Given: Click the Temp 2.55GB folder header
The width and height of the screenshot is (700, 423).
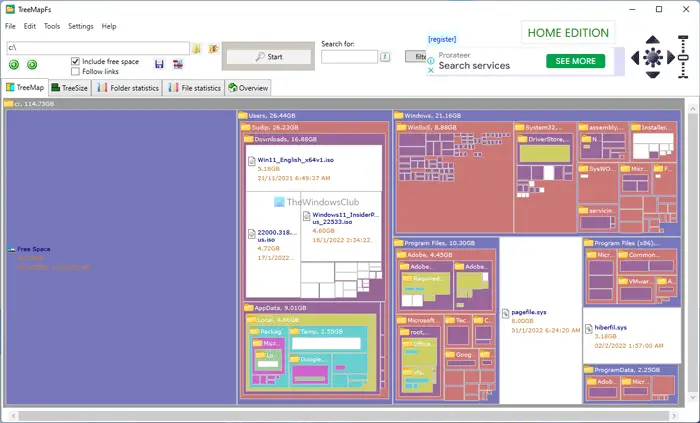Looking at the screenshot, I should [x=328, y=332].
